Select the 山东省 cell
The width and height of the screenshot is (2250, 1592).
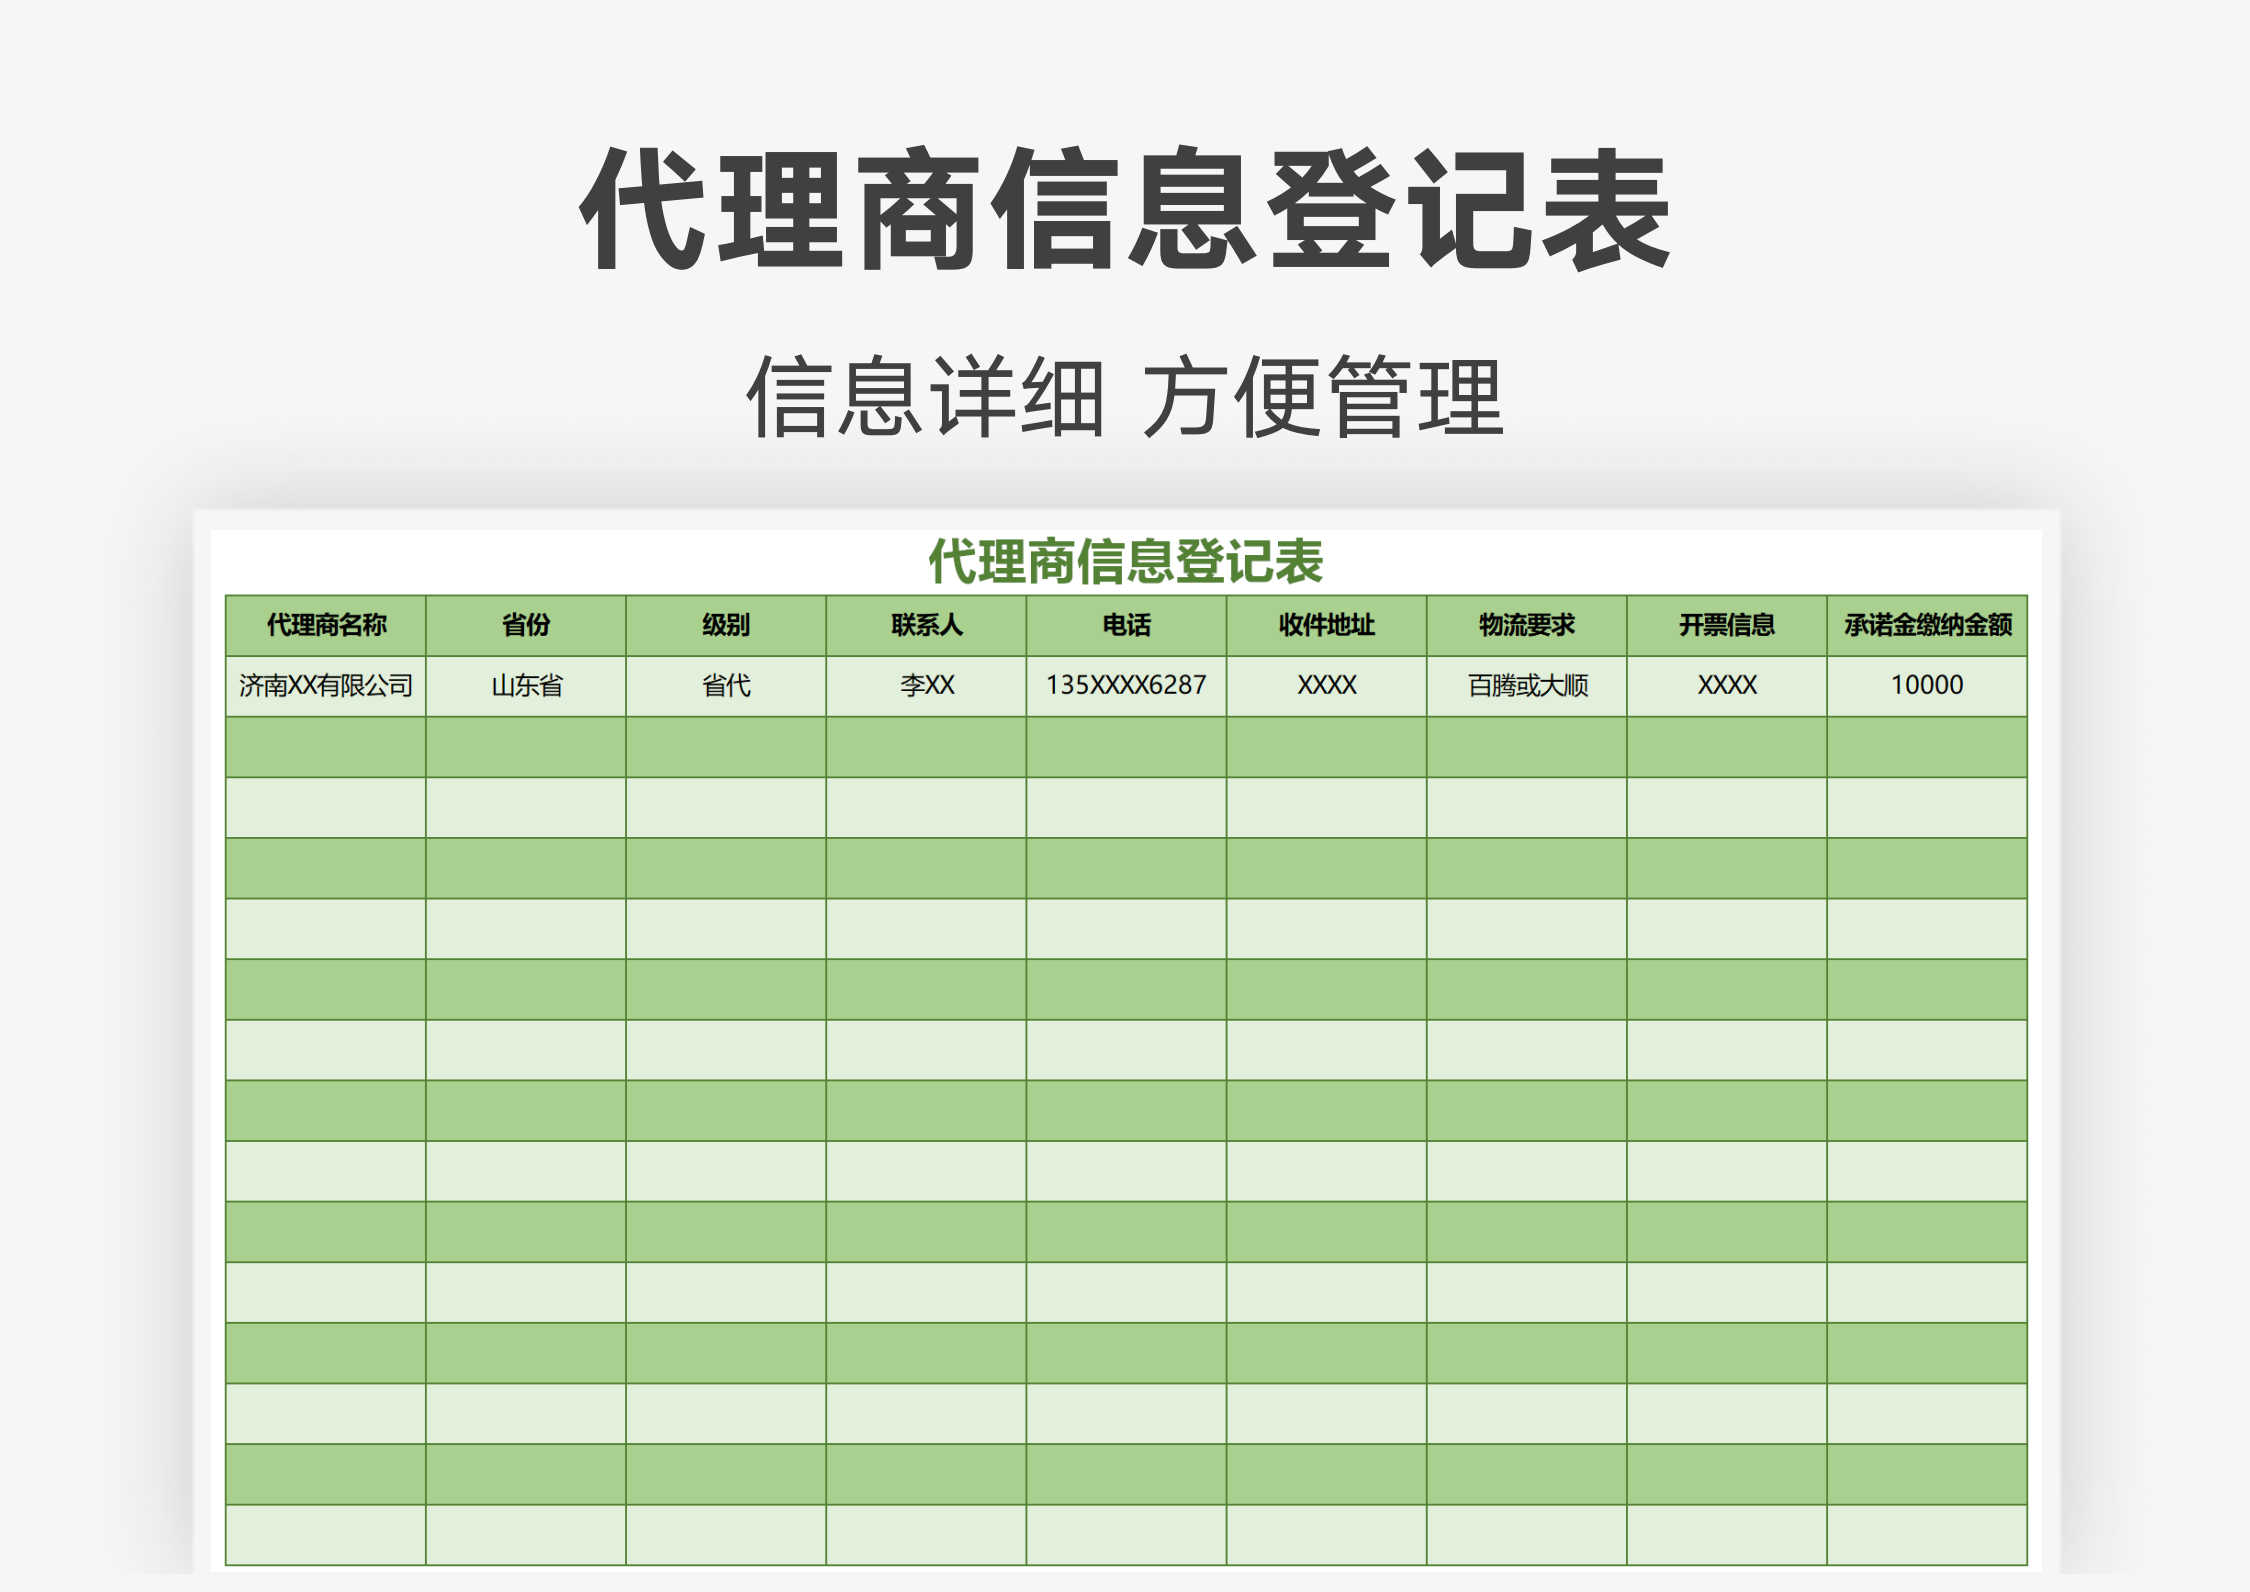(525, 686)
